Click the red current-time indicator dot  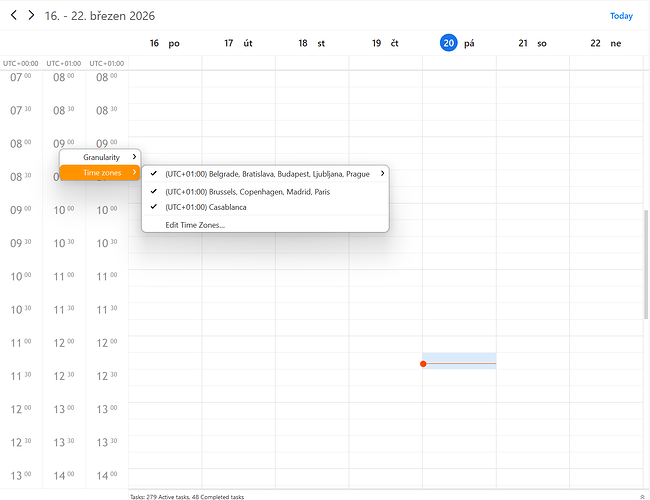423,364
